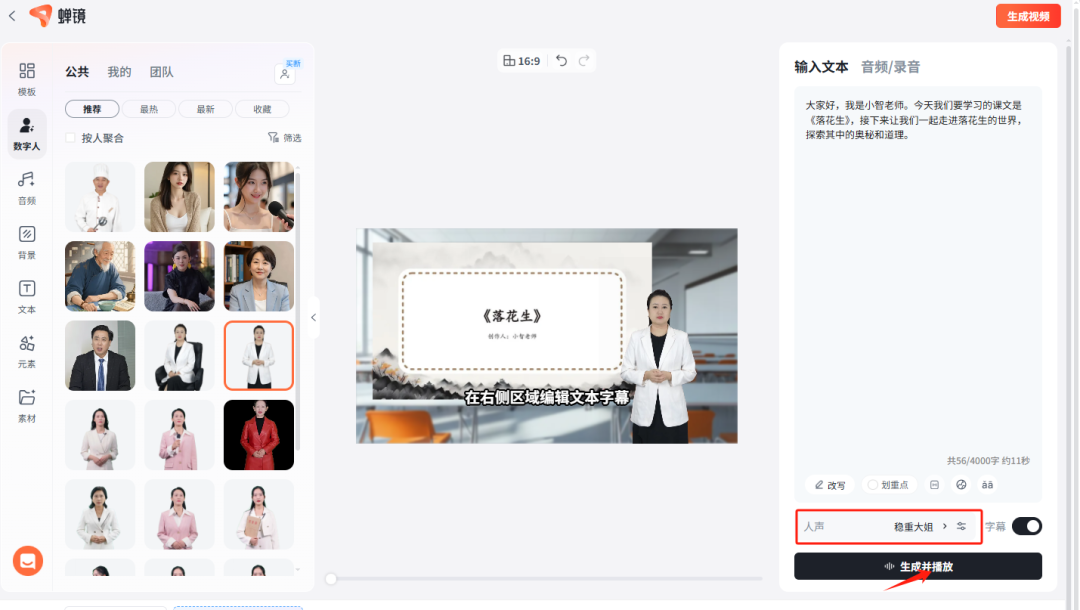Select the 数字人 panel in left sidebar
This screenshot has width=1080, height=610.
click(27, 133)
